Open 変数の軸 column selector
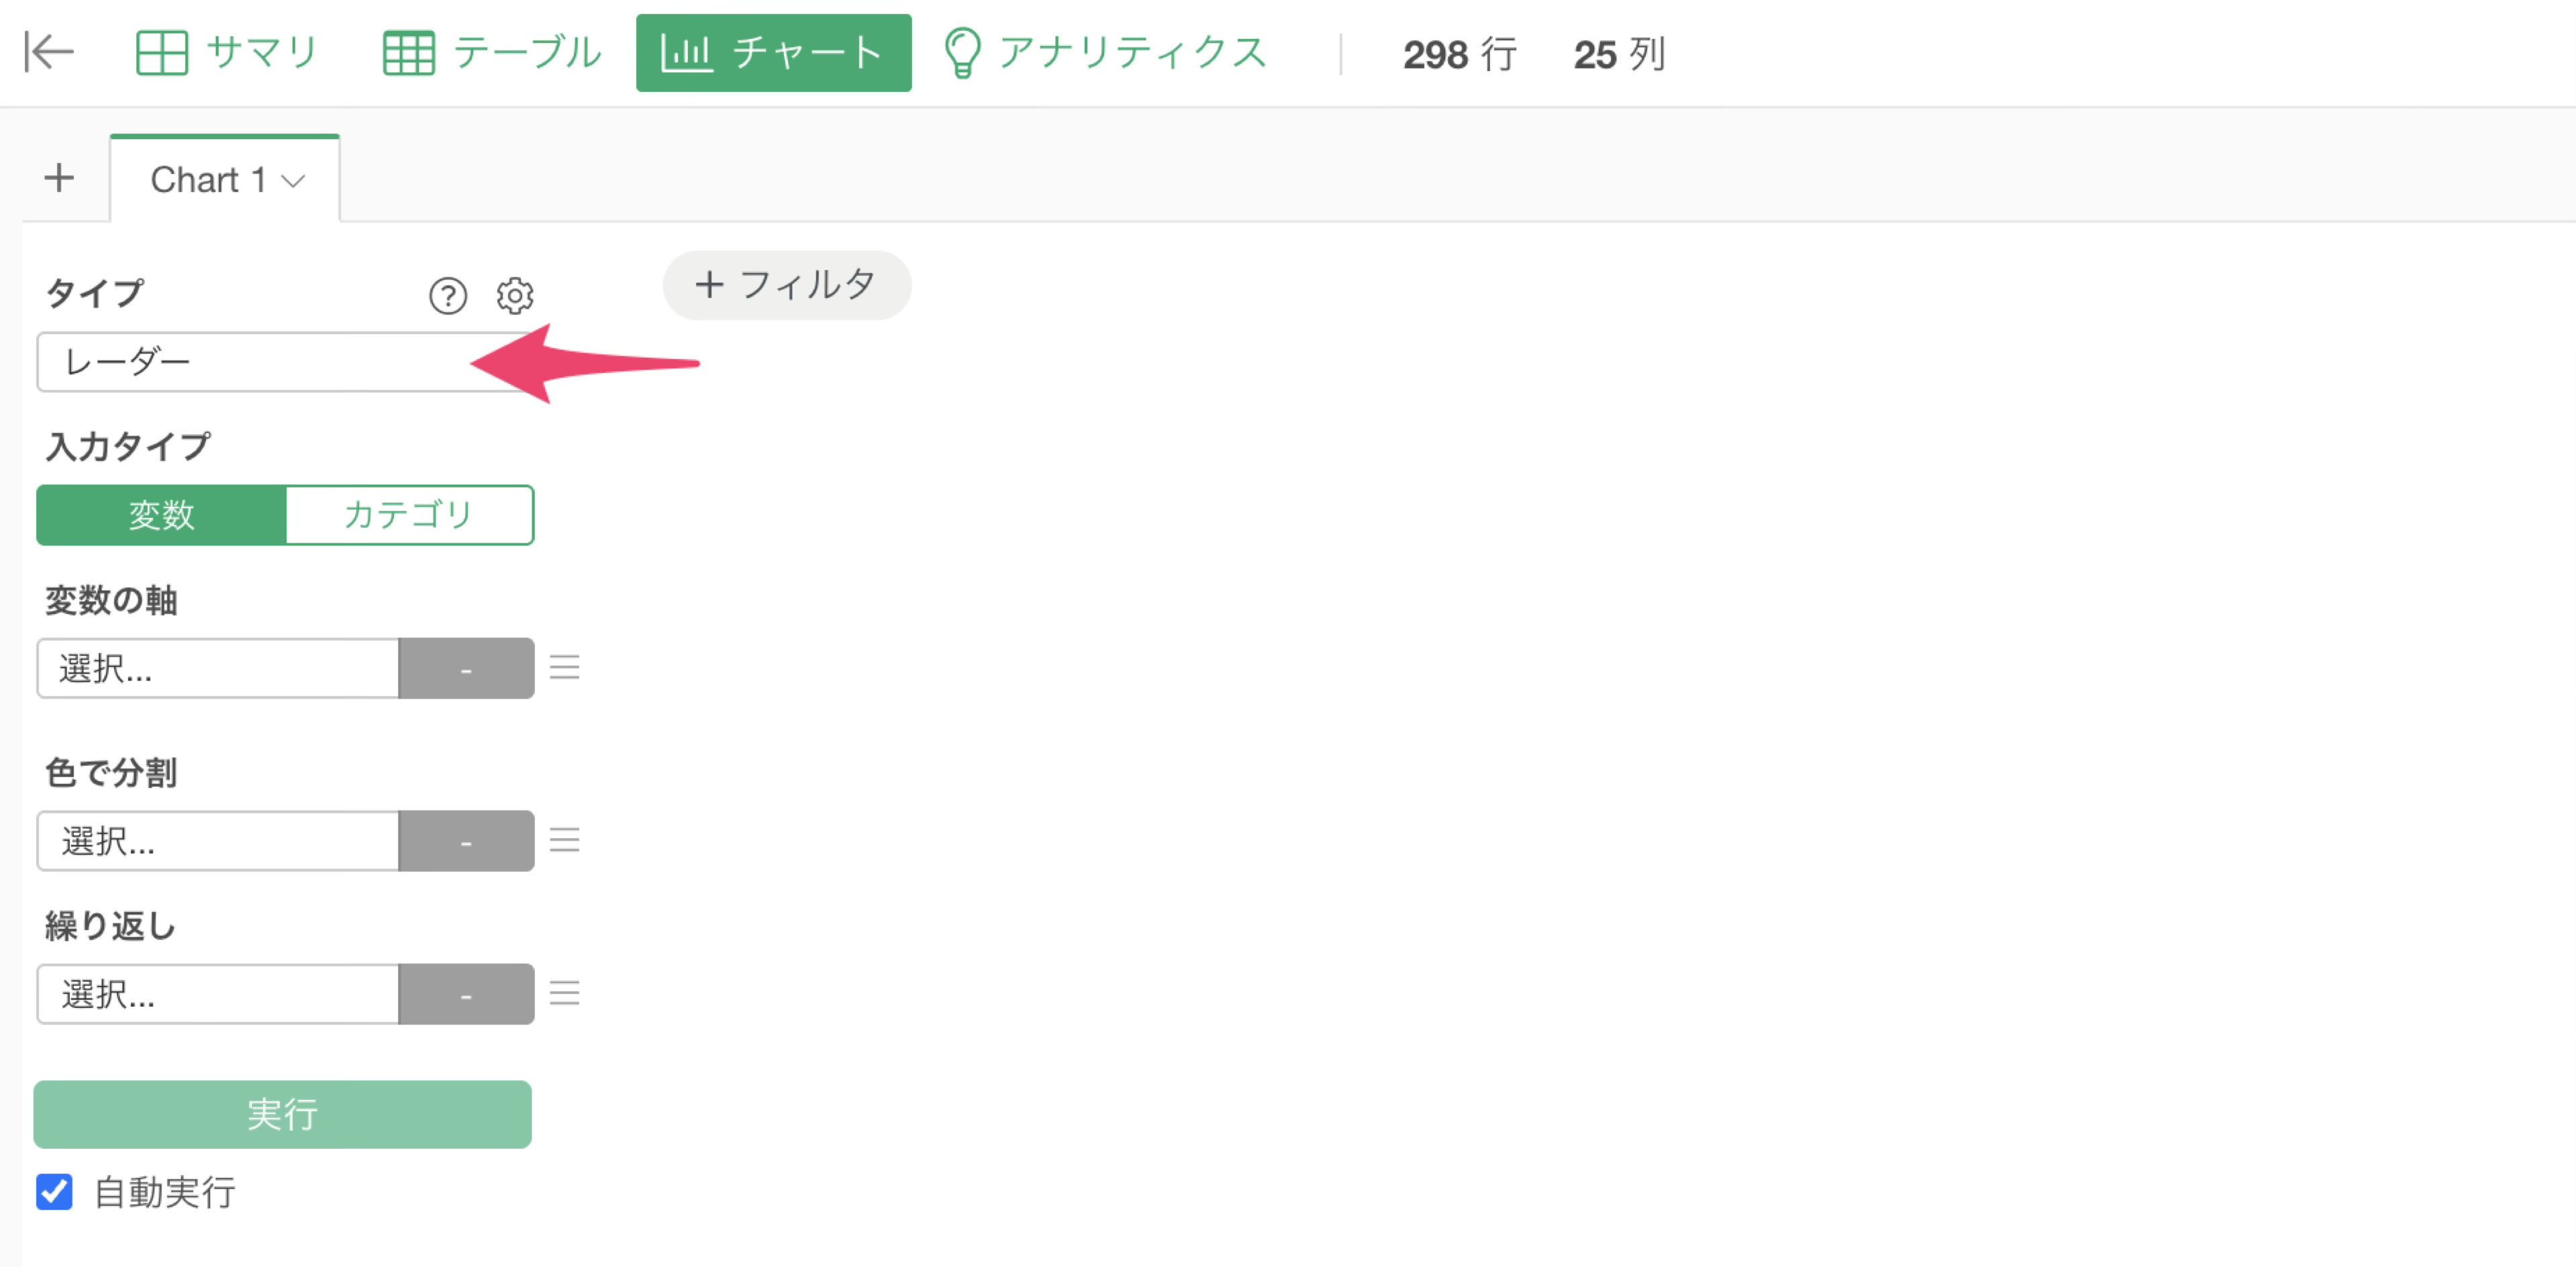 pyautogui.click(x=218, y=668)
